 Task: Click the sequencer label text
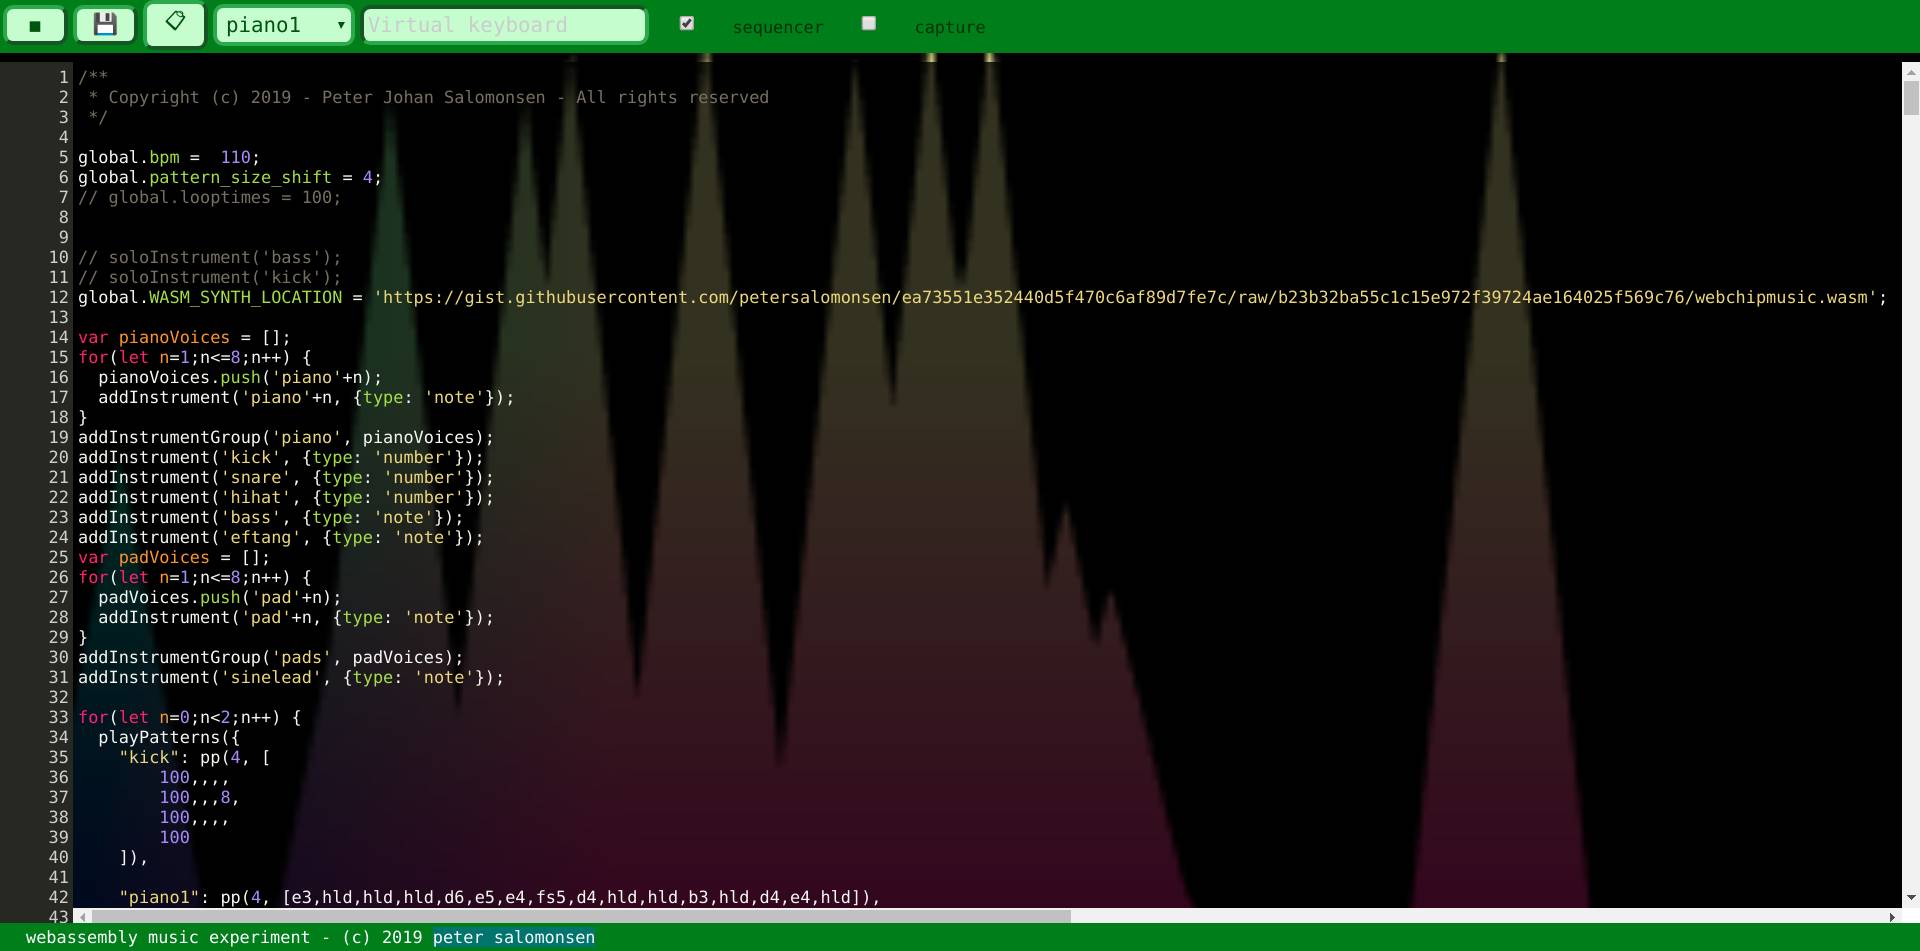click(779, 27)
